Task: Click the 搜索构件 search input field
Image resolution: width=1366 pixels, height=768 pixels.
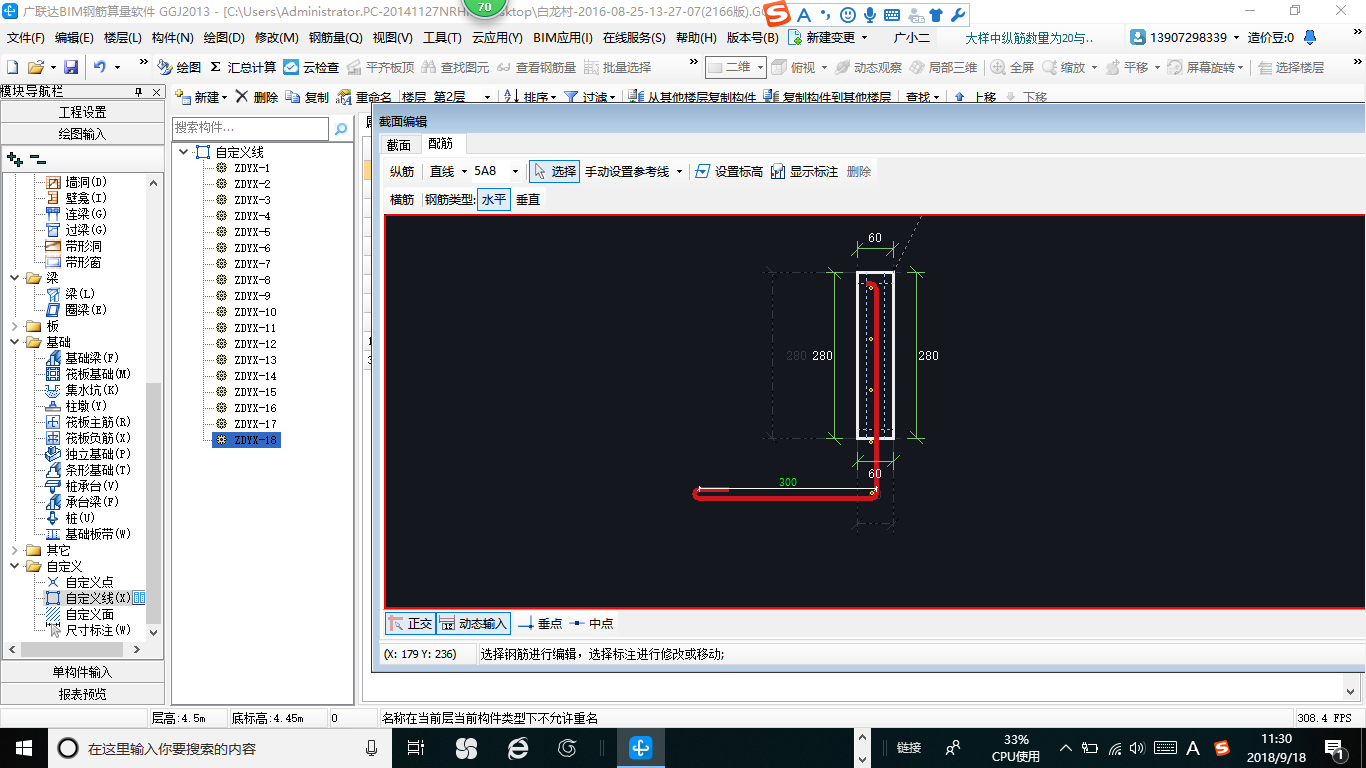Action: pos(250,128)
